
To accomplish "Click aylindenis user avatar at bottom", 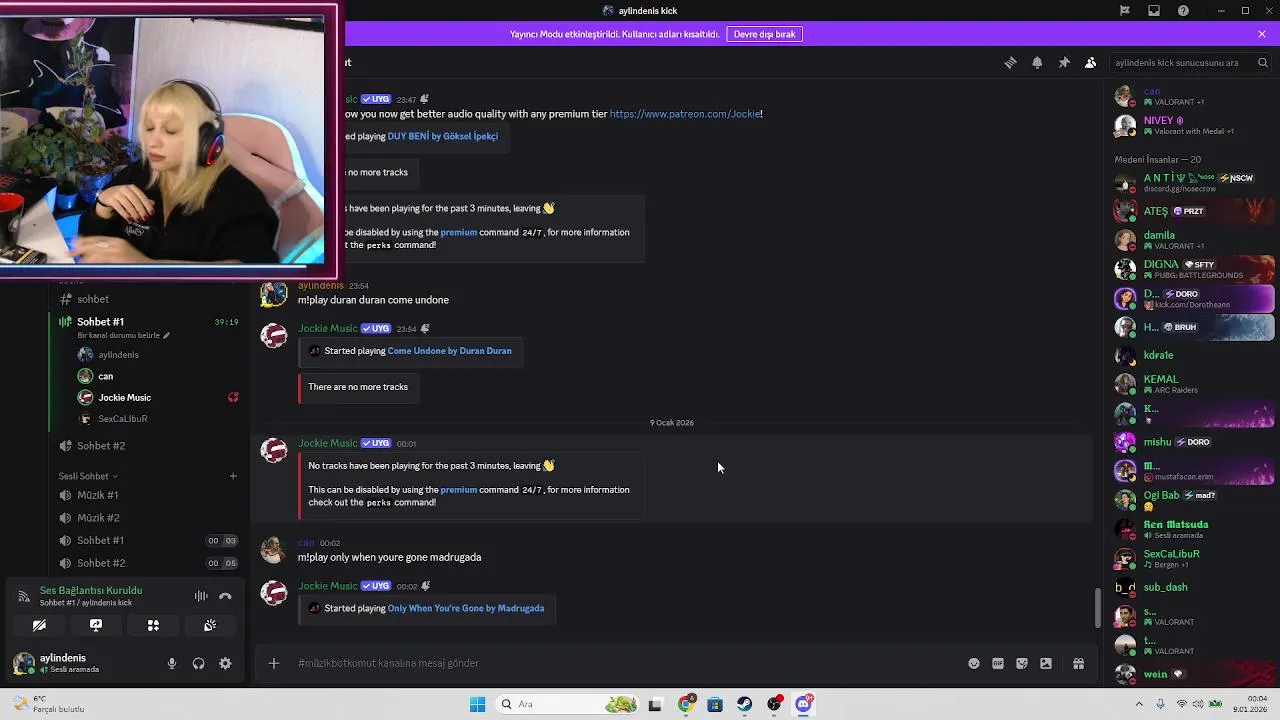I will (x=23, y=663).
